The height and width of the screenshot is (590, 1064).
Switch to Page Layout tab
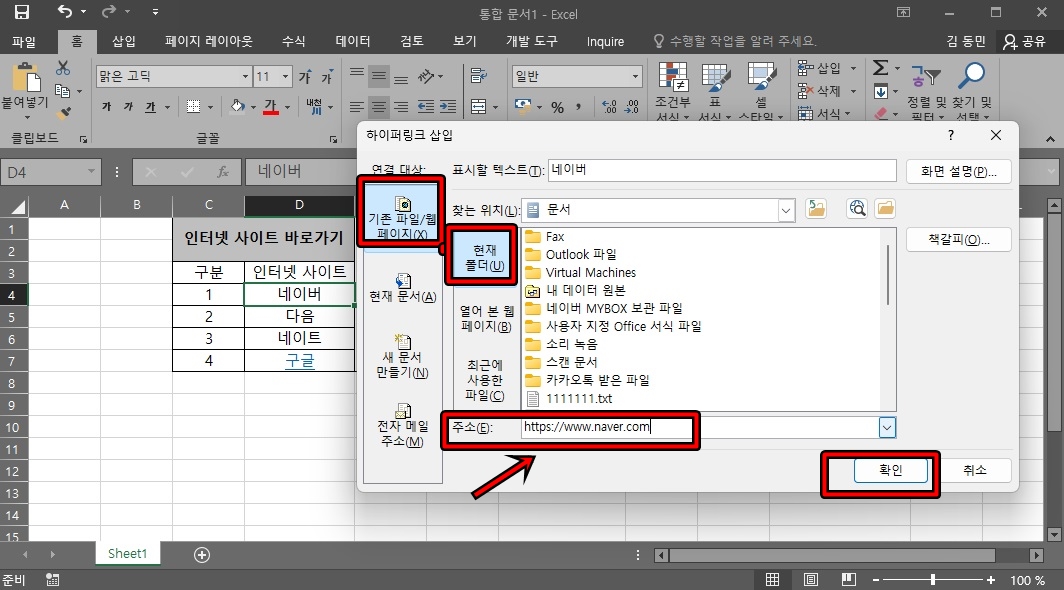(208, 41)
